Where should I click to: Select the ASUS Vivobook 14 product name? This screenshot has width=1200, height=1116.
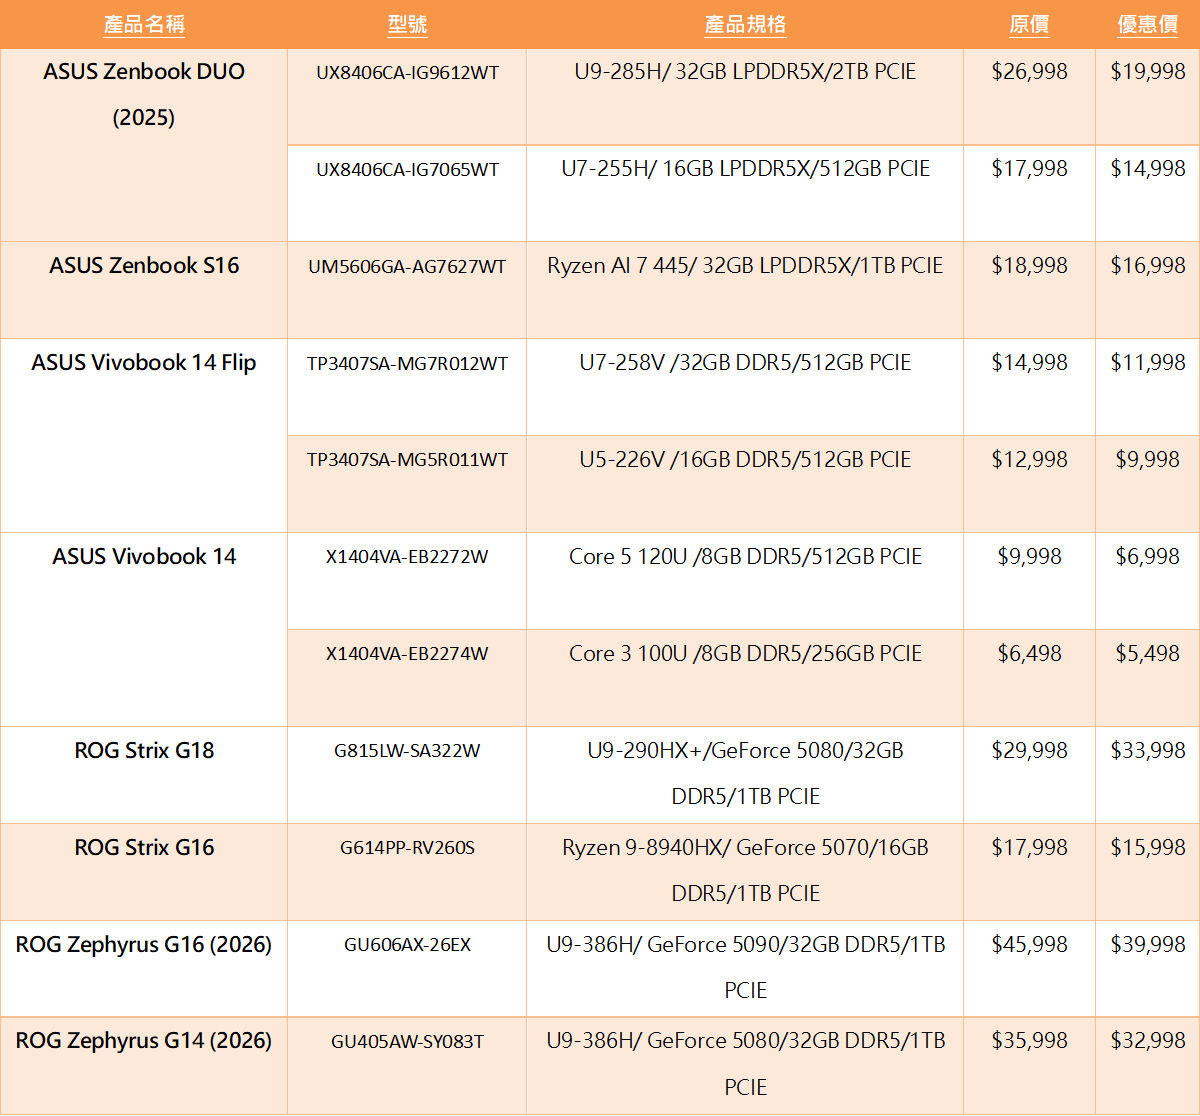click(x=144, y=557)
